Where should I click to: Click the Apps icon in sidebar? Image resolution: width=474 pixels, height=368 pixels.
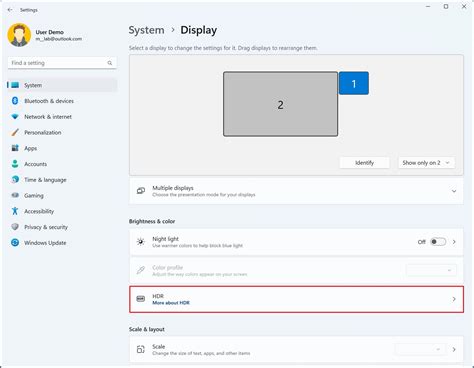coord(15,148)
